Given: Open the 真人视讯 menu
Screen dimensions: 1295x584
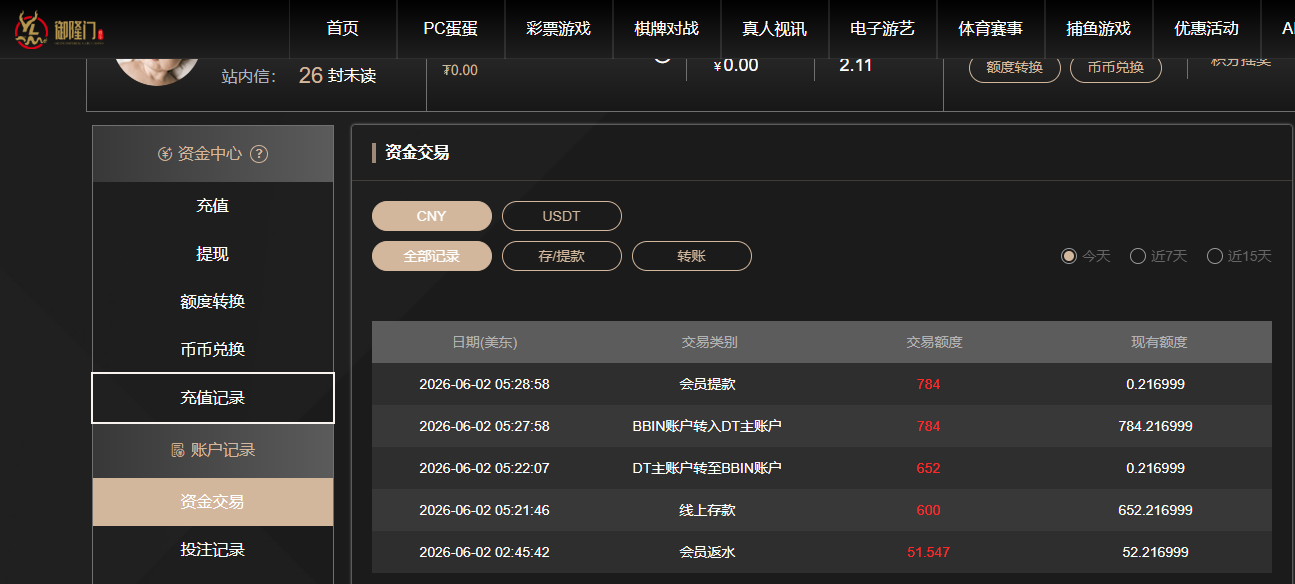Looking at the screenshot, I should (x=774, y=29).
